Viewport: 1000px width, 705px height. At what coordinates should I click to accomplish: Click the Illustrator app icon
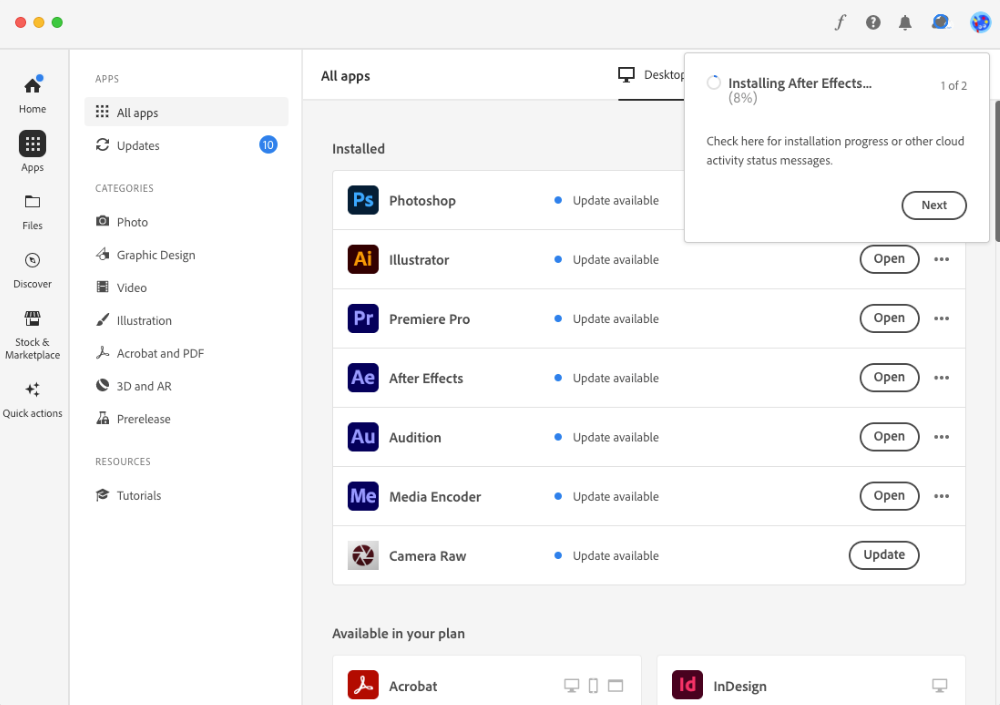[363, 259]
